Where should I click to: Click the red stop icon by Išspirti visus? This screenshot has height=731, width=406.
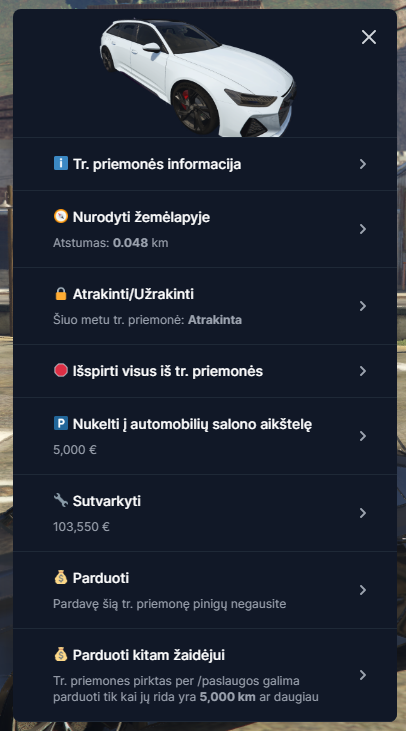pos(61,371)
